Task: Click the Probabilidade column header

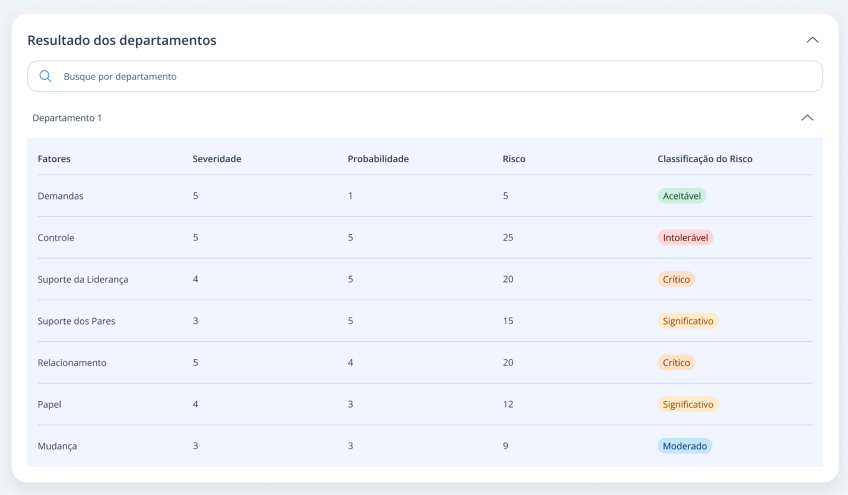Action: 378,159
